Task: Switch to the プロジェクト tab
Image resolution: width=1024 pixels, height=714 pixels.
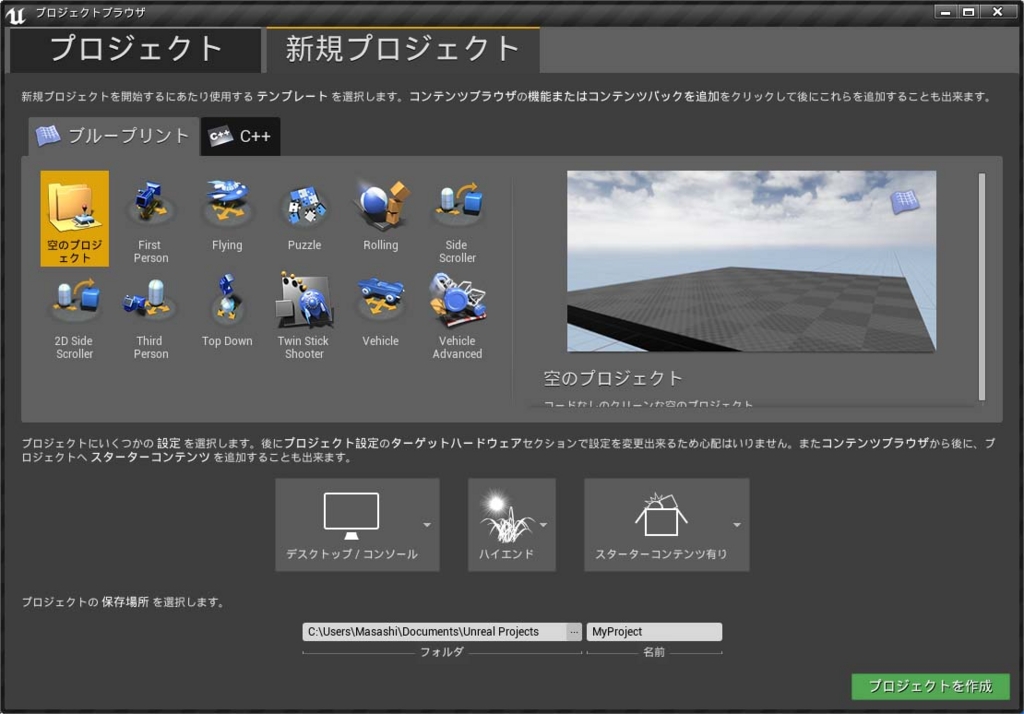Action: coord(135,50)
